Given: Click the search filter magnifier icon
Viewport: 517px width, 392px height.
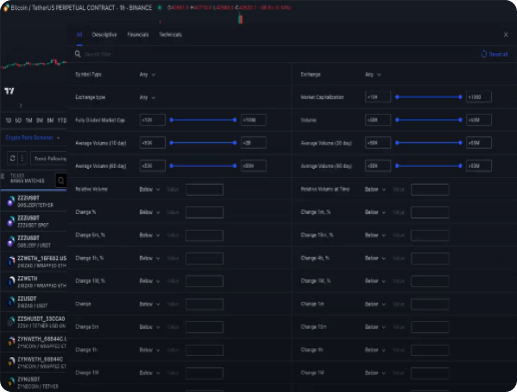Looking at the screenshot, I should 78,54.
